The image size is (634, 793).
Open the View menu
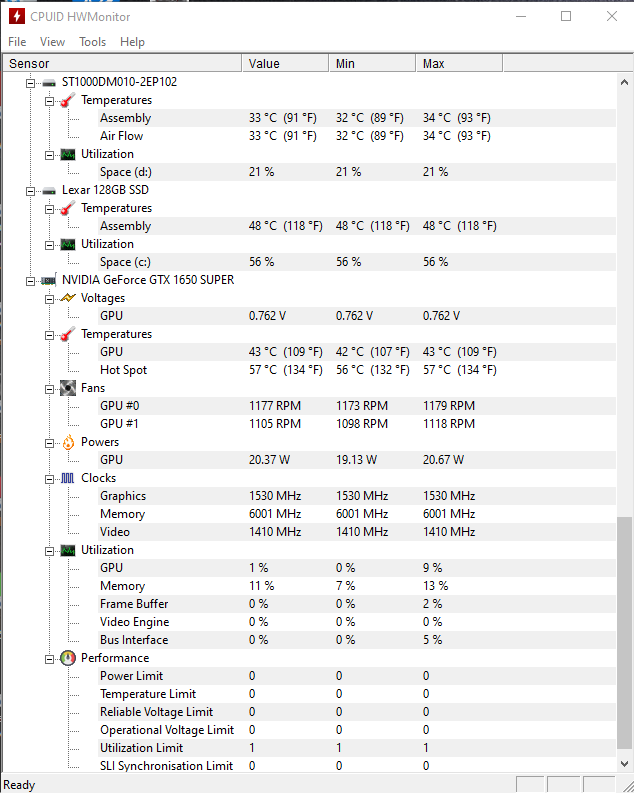point(53,42)
